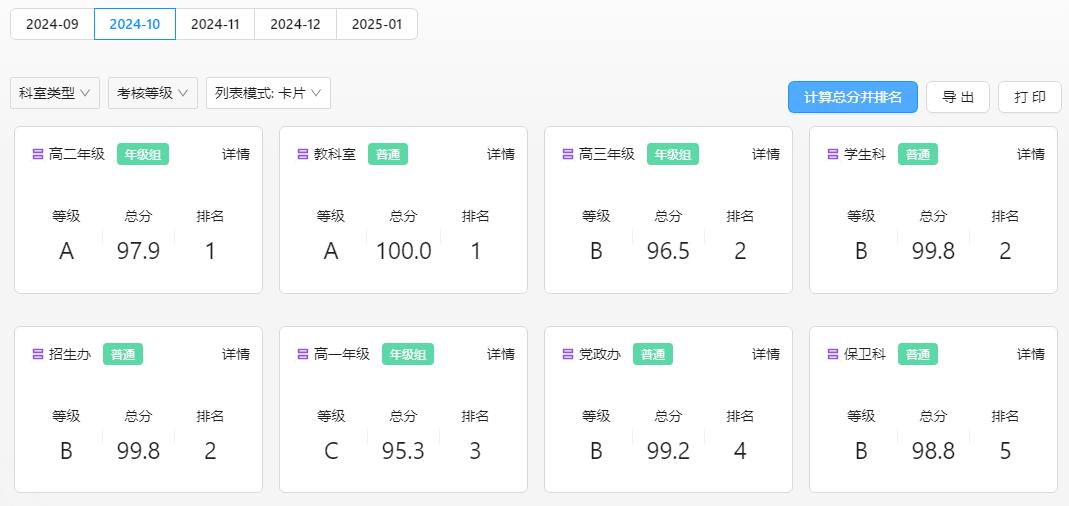The height and width of the screenshot is (506, 1069).
Task: Click the purple icon beside 高一年级
Action: 303,354
